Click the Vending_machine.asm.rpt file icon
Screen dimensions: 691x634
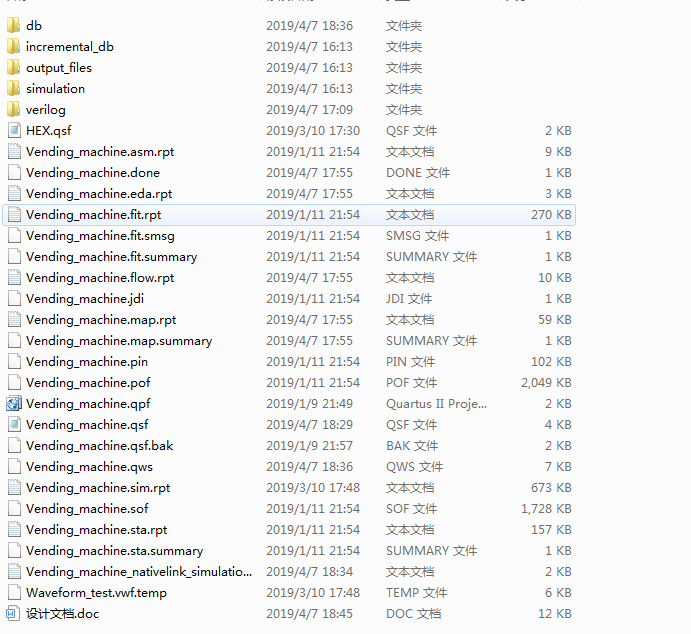[x=14, y=152]
